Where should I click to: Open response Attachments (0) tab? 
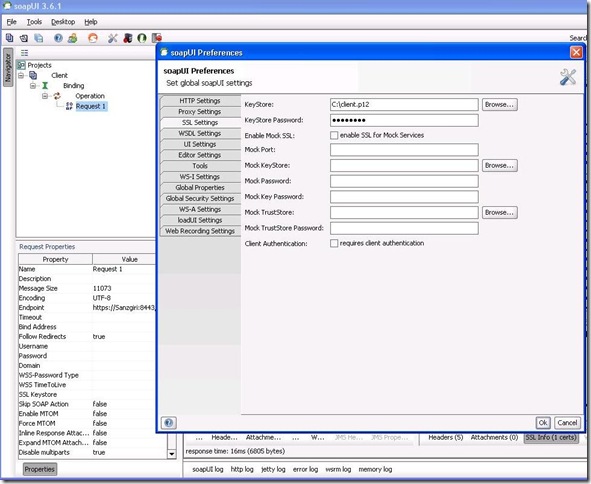494,438
